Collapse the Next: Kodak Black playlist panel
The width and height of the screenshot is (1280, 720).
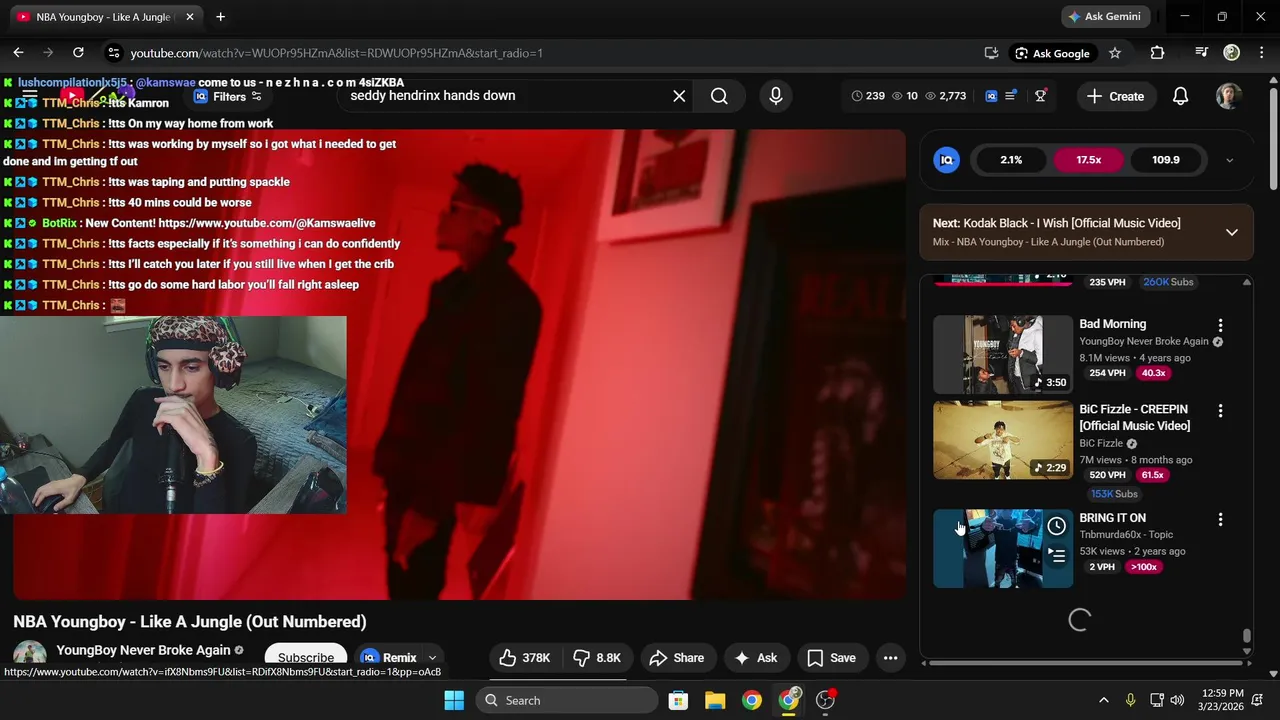pos(1232,232)
